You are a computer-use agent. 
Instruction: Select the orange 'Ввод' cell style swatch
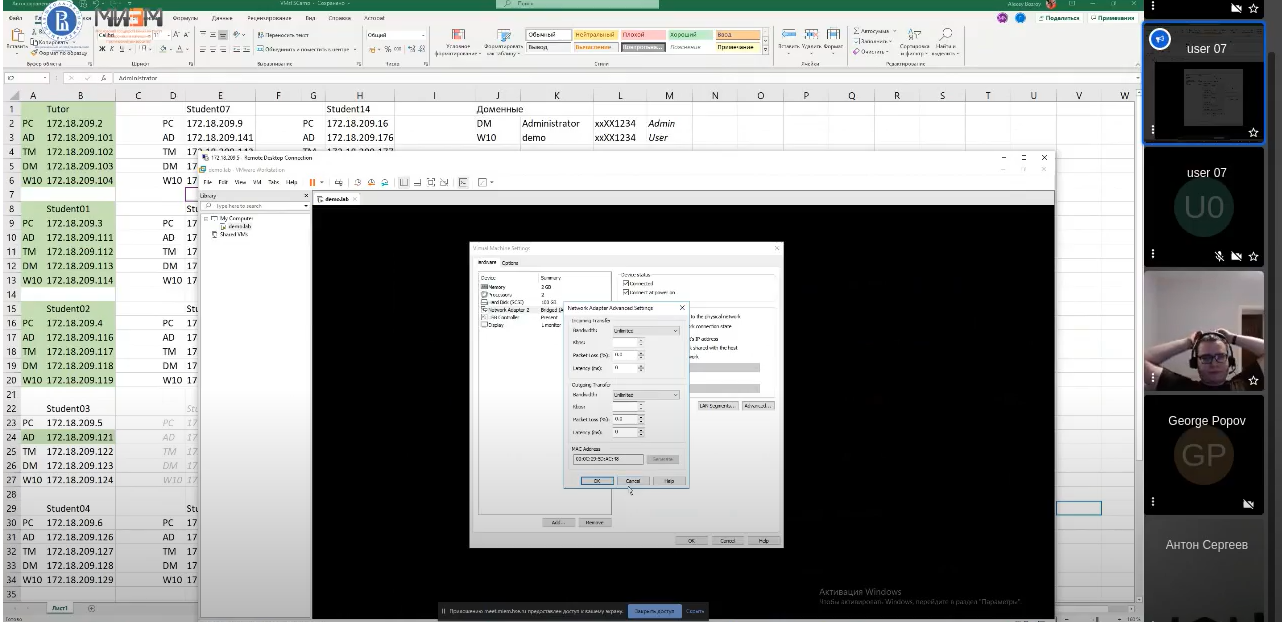pos(738,35)
